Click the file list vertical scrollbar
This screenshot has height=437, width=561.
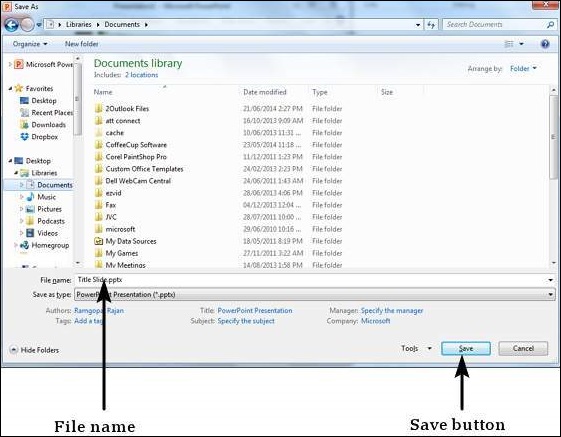(x=553, y=176)
